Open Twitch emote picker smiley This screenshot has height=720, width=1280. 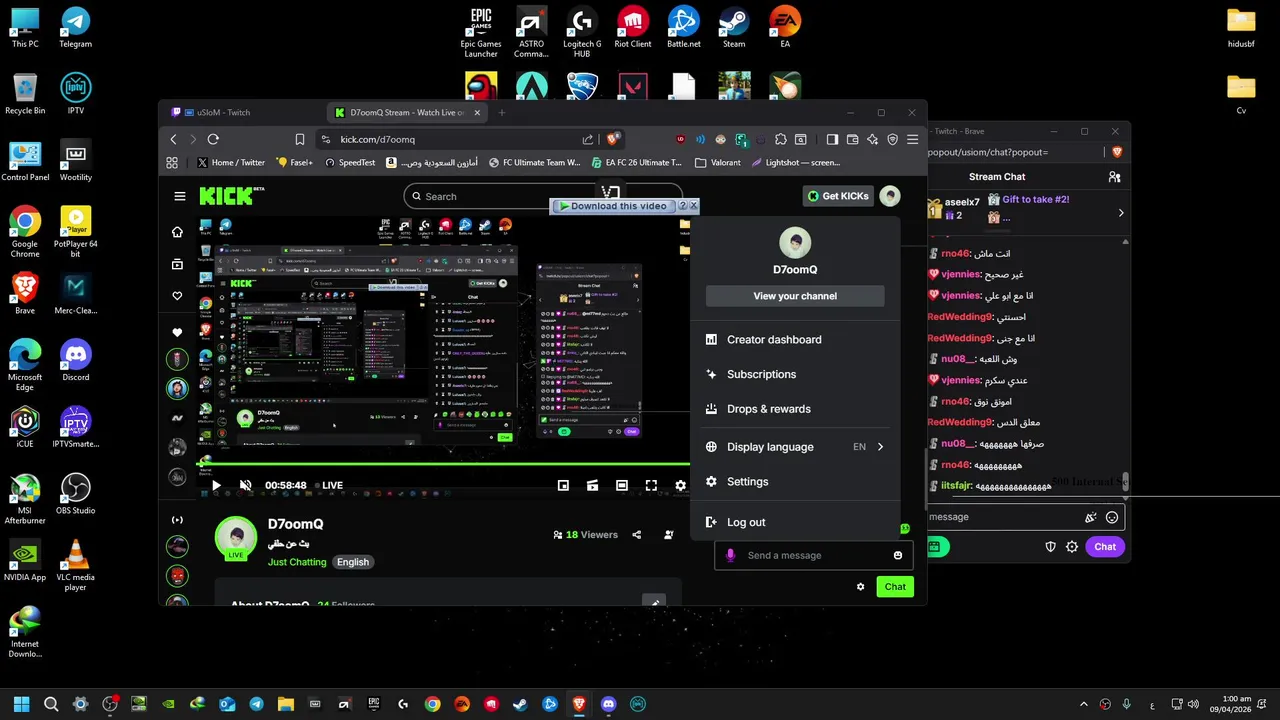click(1111, 517)
